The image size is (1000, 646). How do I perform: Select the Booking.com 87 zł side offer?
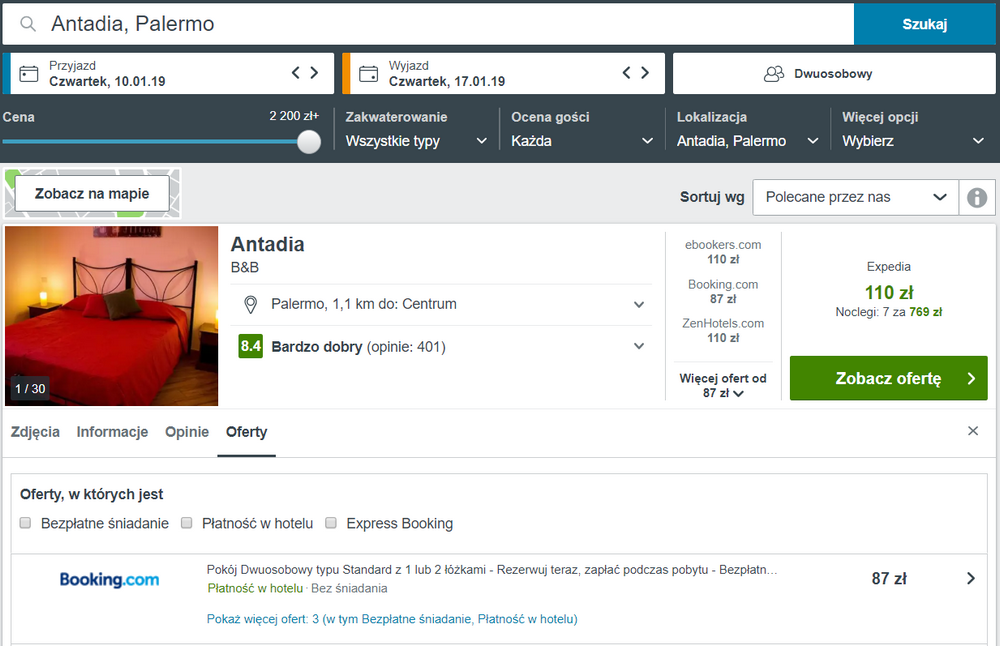coord(723,291)
